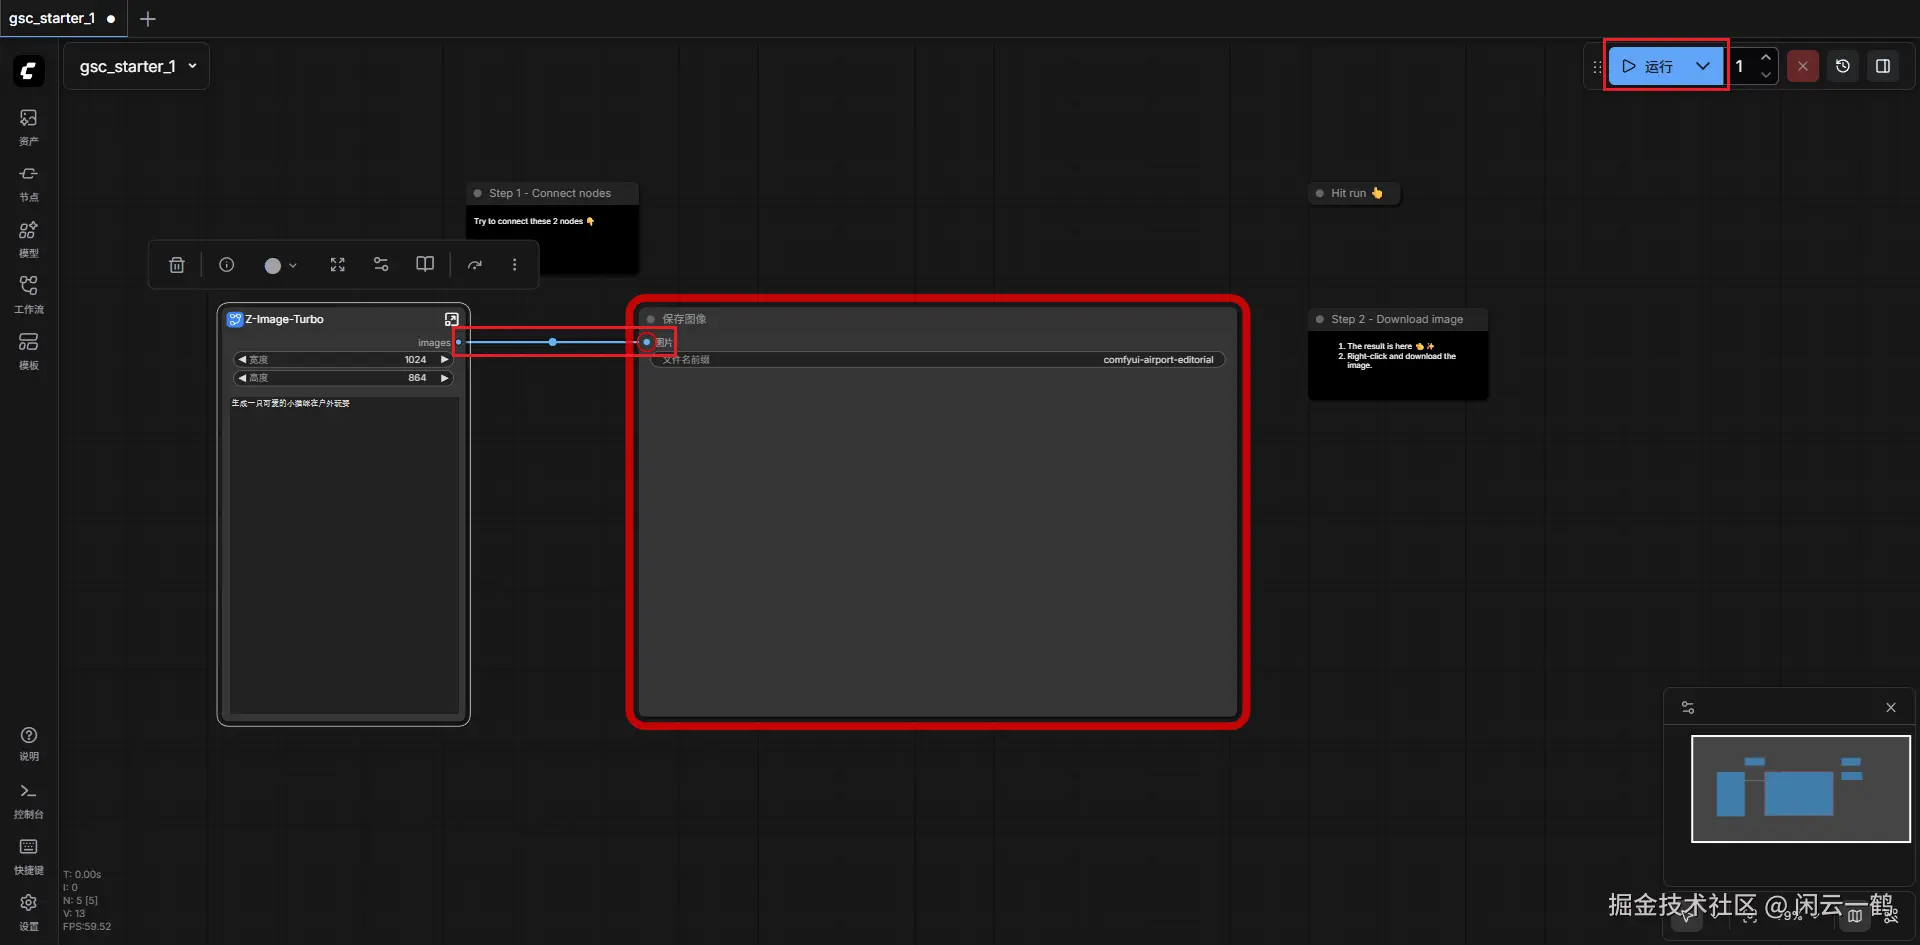Open the 模型 model library panel
This screenshot has width=1920, height=945.
[28, 239]
